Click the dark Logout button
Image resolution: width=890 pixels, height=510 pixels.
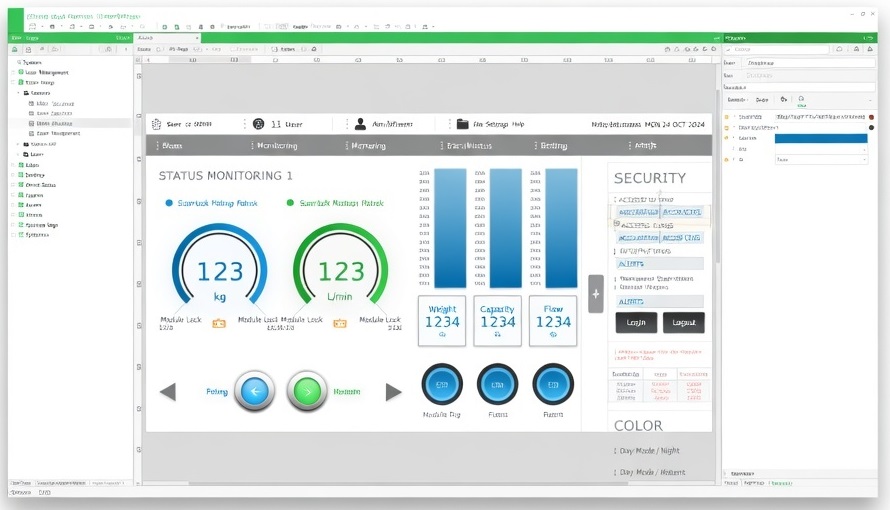[684, 323]
